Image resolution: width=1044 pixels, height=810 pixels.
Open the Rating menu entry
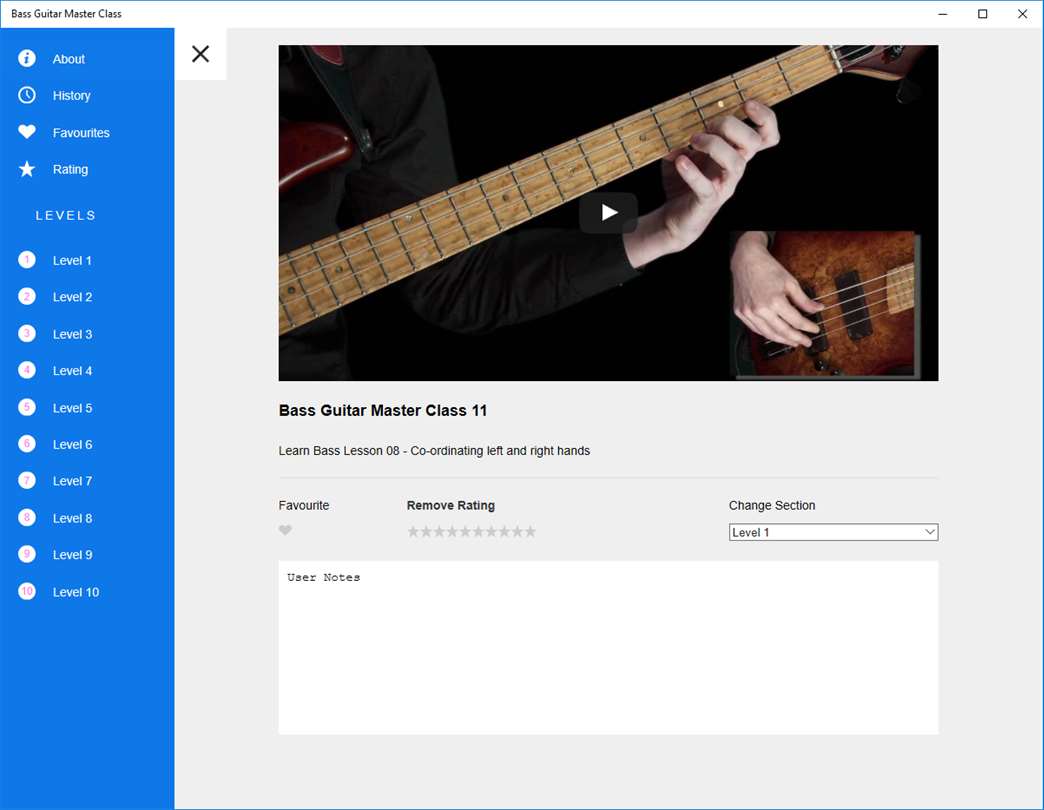pyautogui.click(x=70, y=169)
